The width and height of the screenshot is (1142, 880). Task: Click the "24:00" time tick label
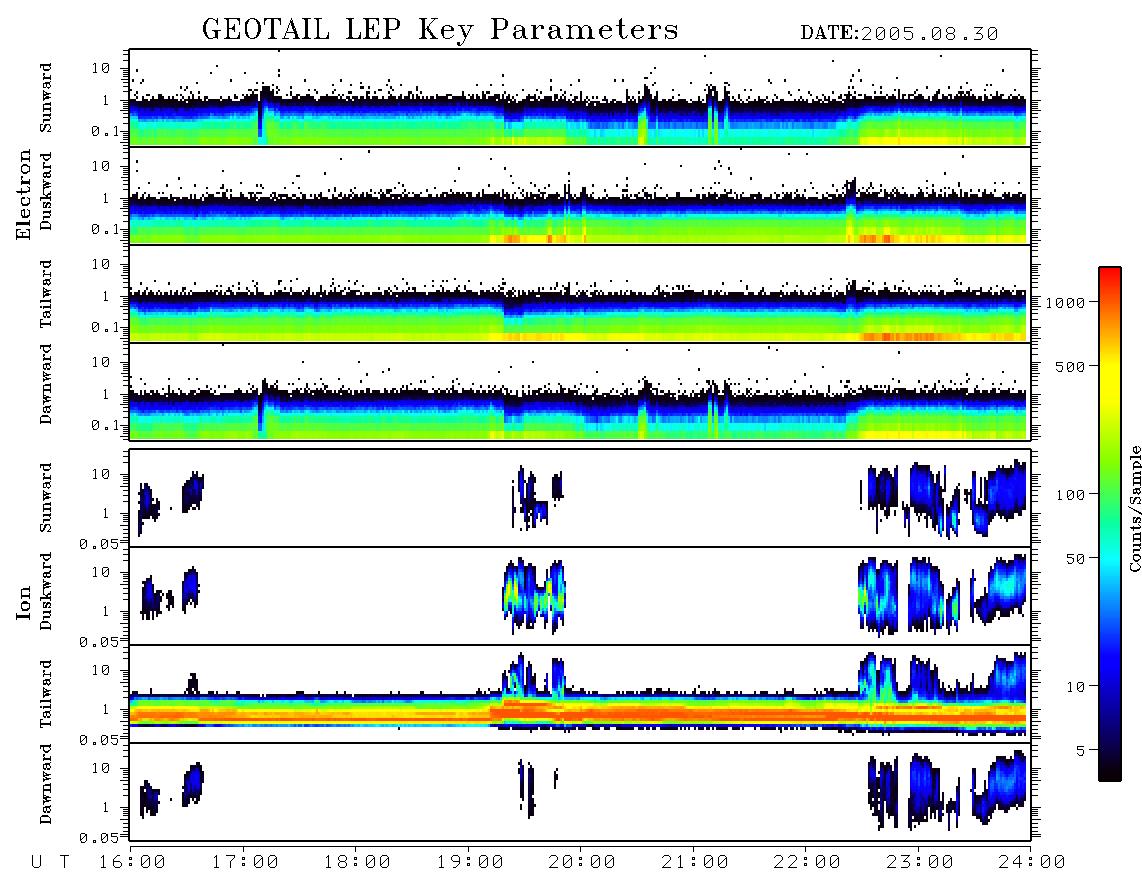(1031, 863)
